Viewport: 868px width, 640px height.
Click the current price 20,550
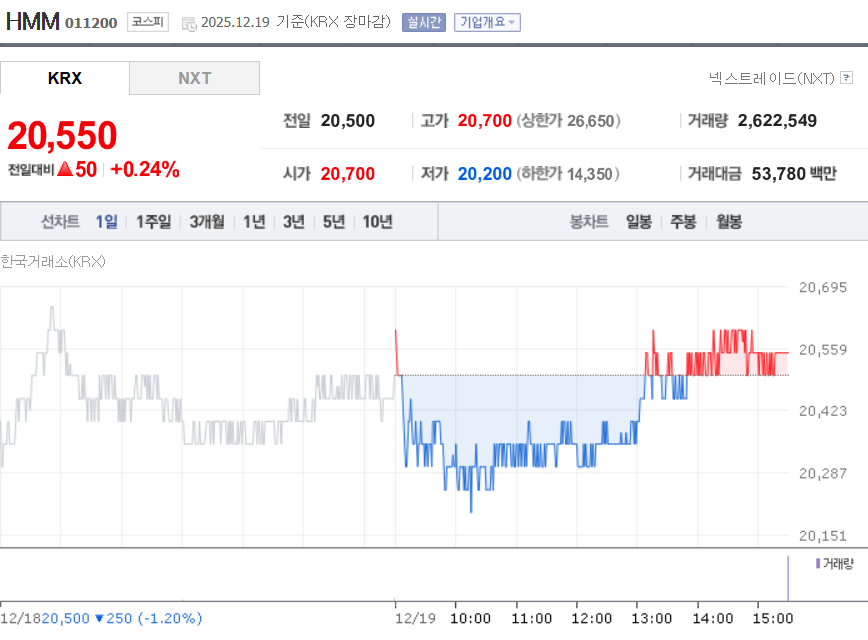(62, 135)
